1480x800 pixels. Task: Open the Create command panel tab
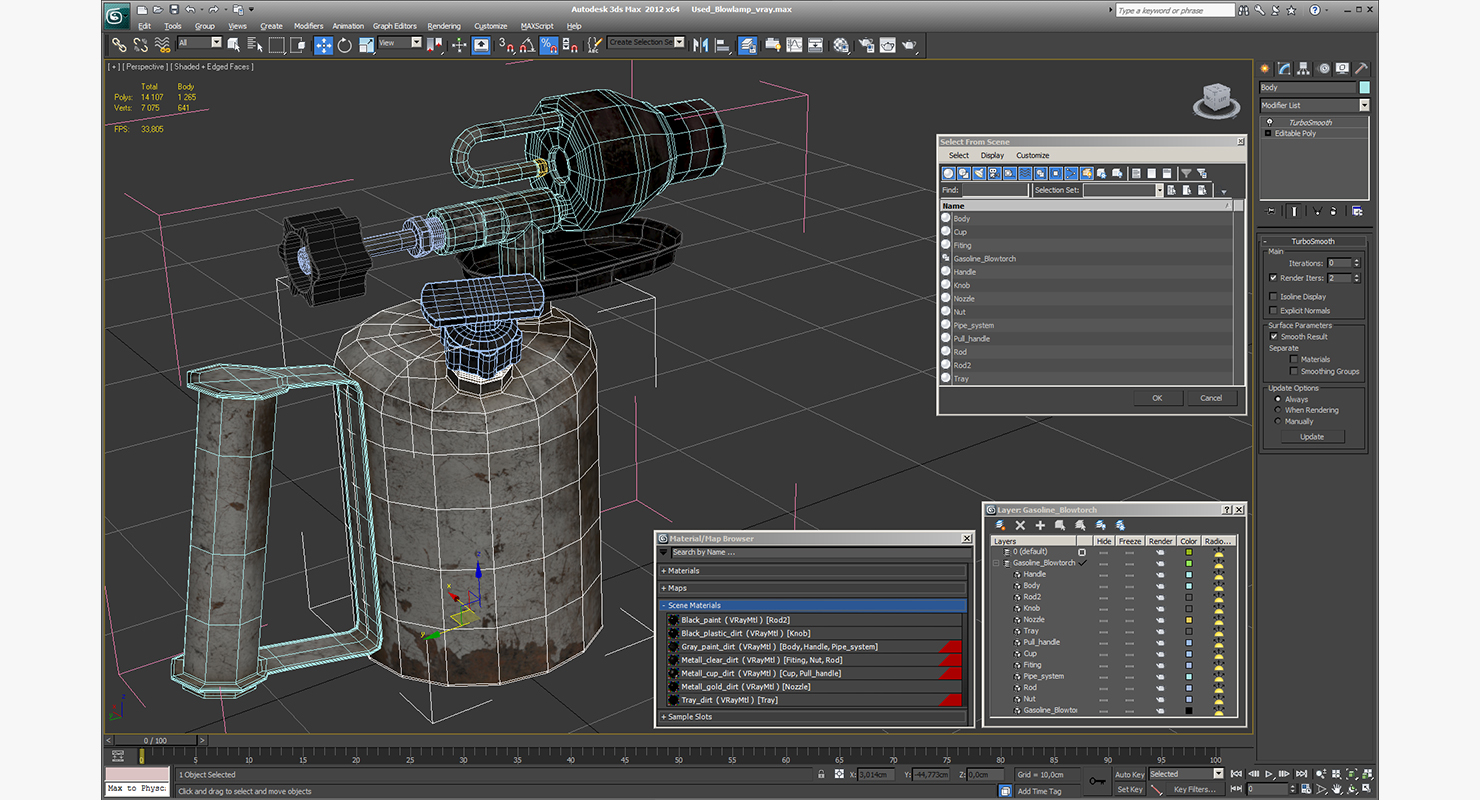click(1265, 69)
